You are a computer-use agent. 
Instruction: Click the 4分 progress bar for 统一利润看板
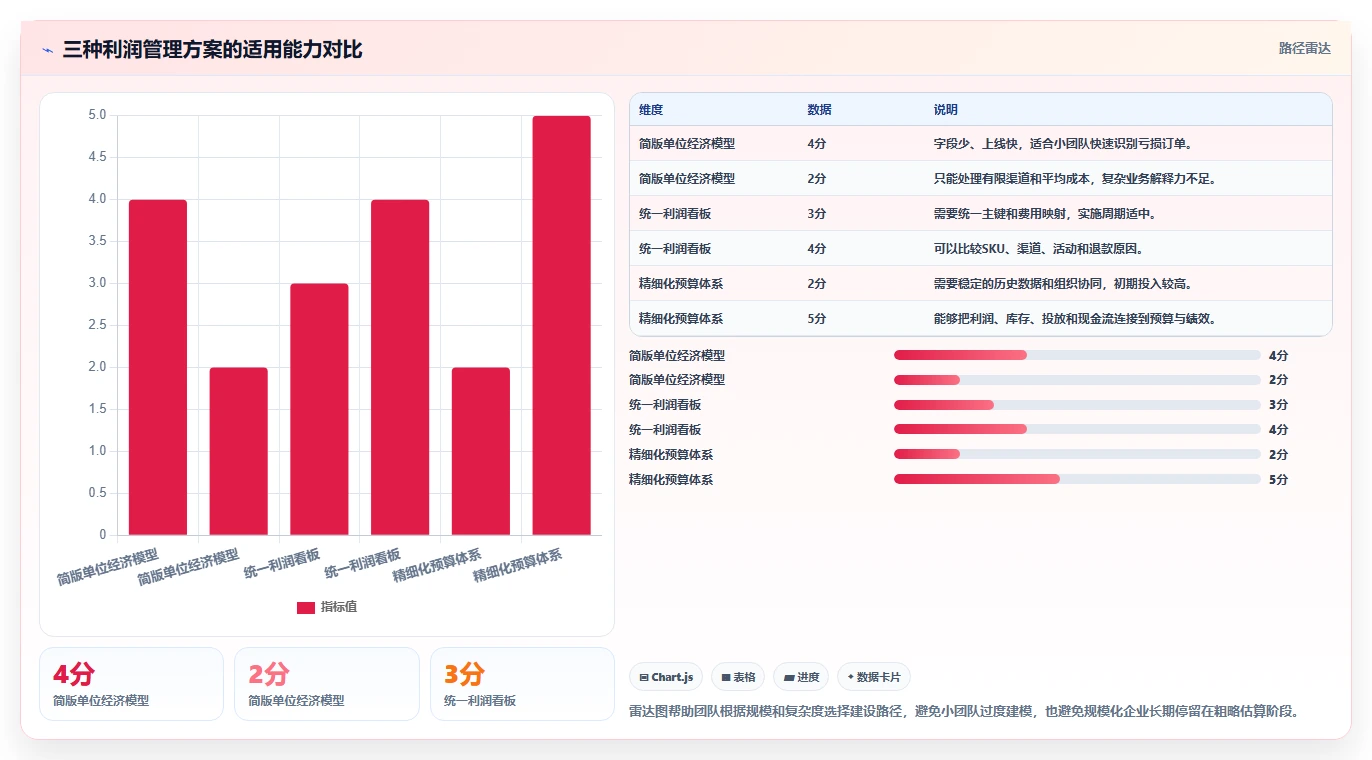(1077, 429)
